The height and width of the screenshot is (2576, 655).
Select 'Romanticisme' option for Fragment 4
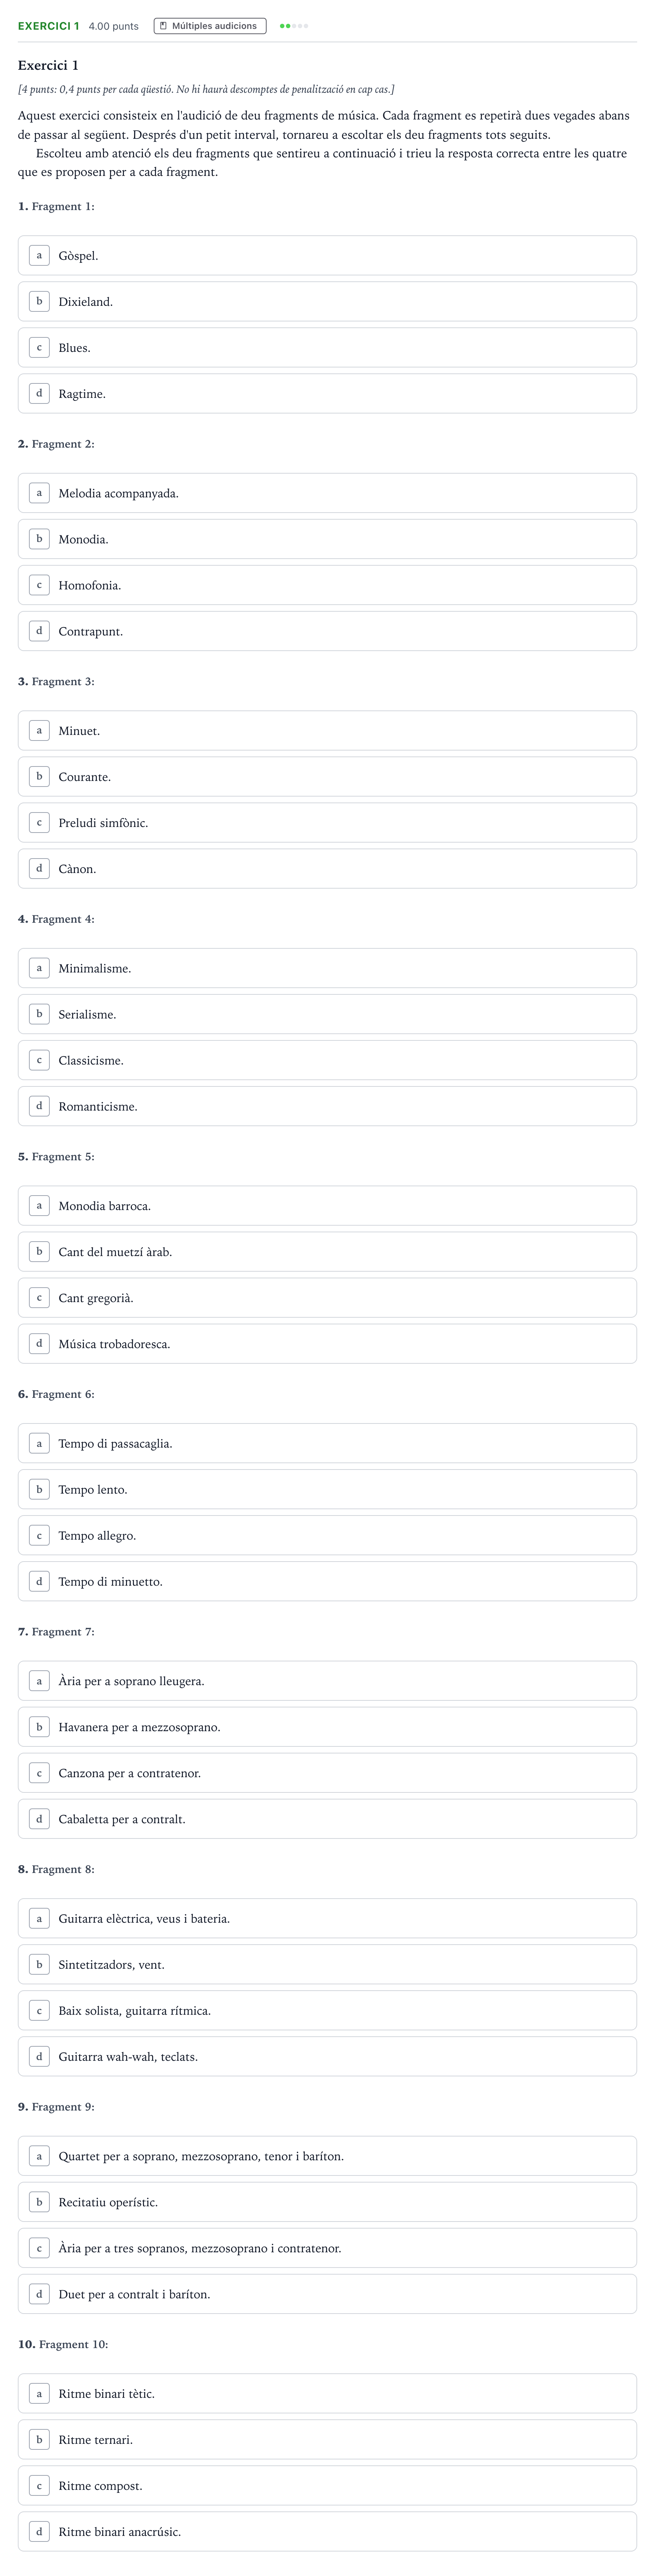pyautogui.click(x=327, y=1106)
